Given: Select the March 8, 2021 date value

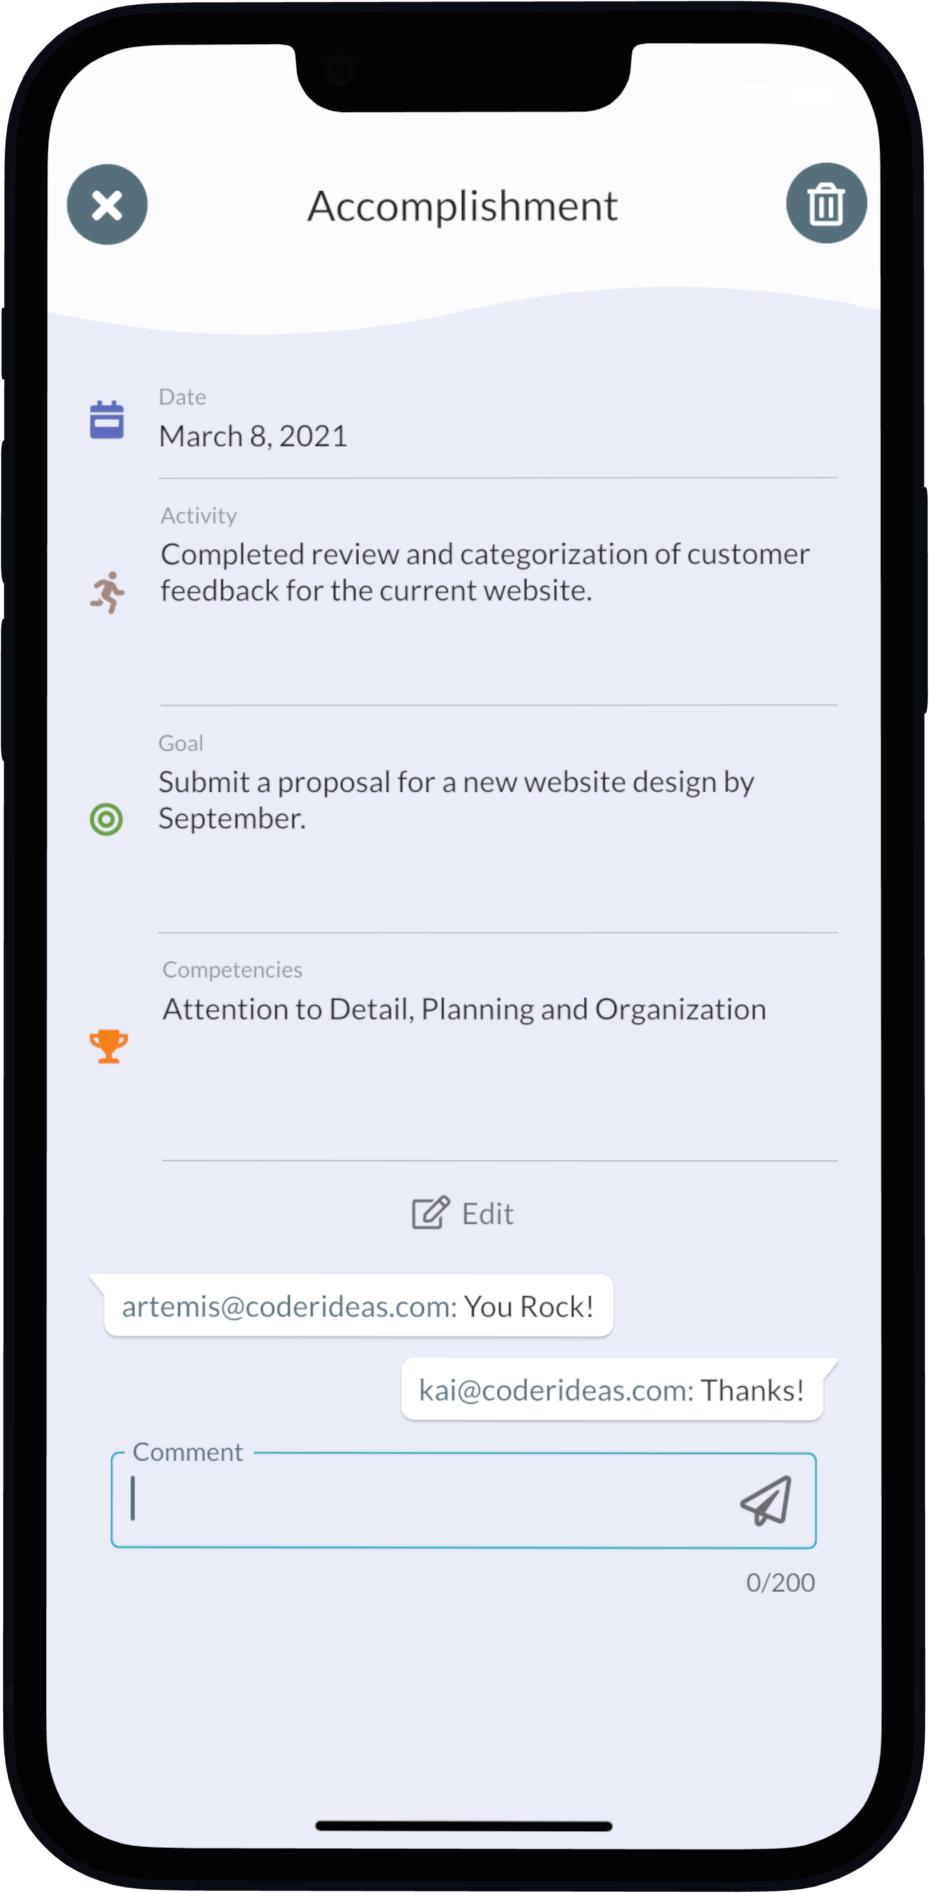Looking at the screenshot, I should [x=253, y=436].
